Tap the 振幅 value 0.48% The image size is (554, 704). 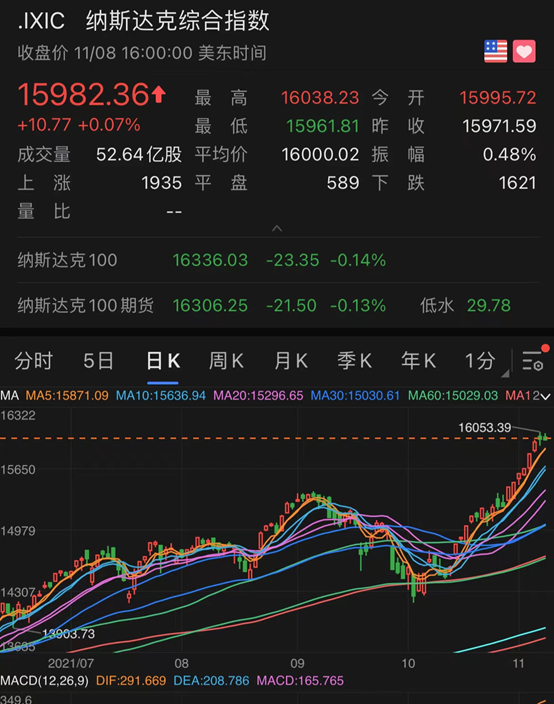click(510, 155)
